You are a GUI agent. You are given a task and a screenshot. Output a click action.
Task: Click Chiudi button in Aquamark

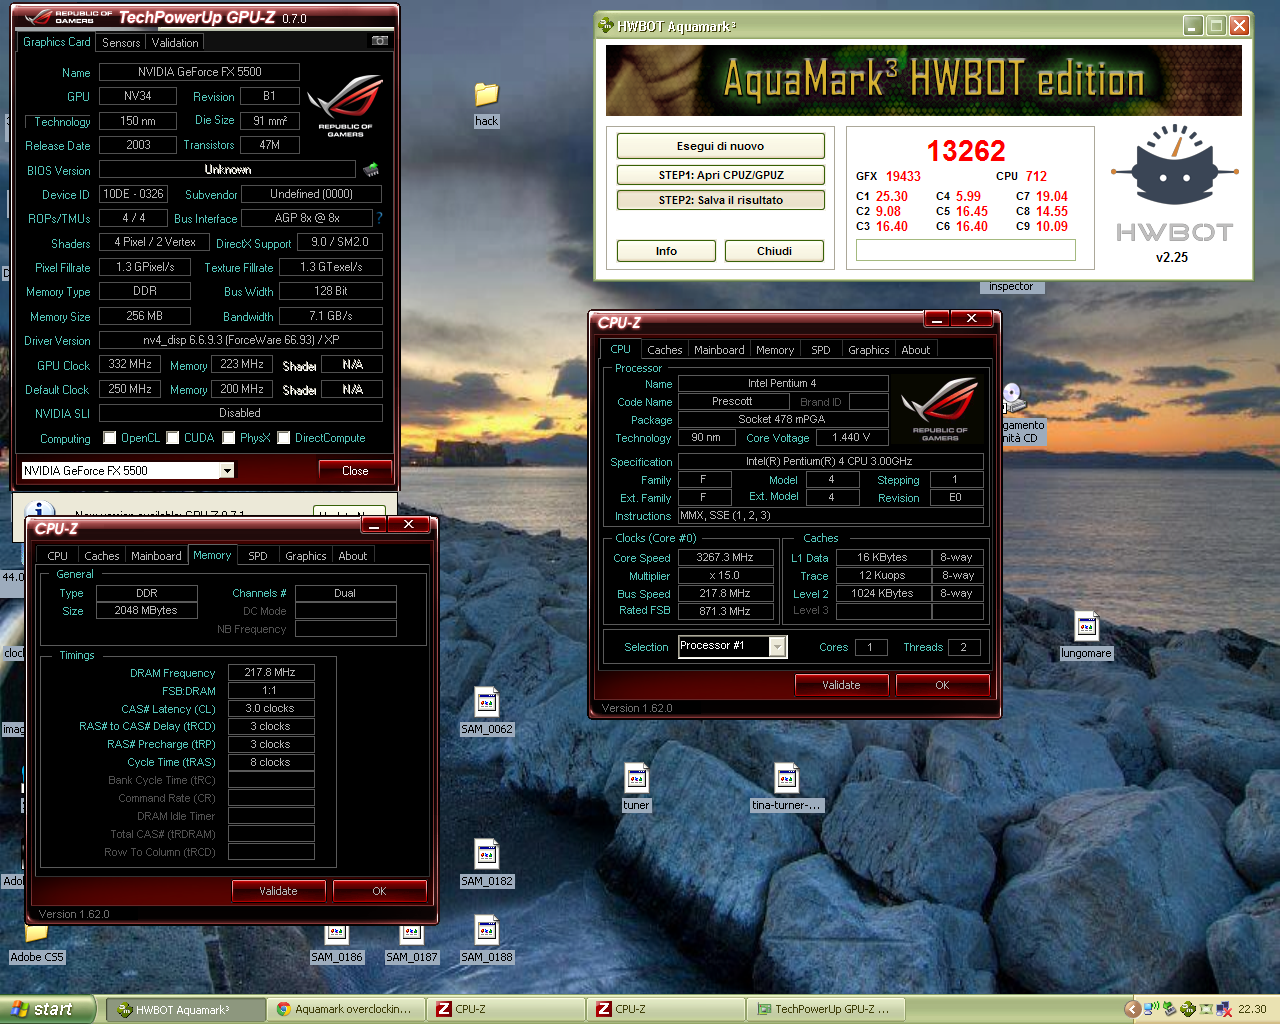pyautogui.click(x=774, y=251)
